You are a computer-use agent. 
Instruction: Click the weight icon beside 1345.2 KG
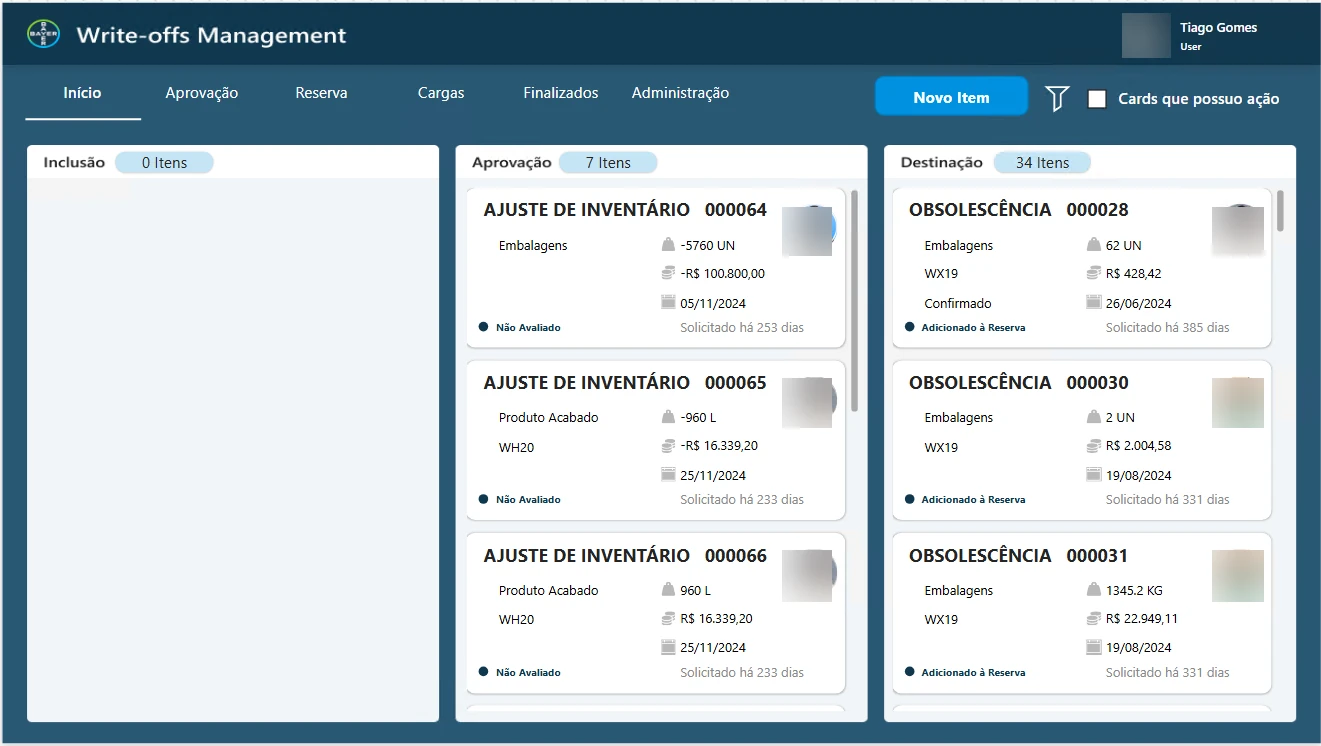pyautogui.click(x=1094, y=590)
